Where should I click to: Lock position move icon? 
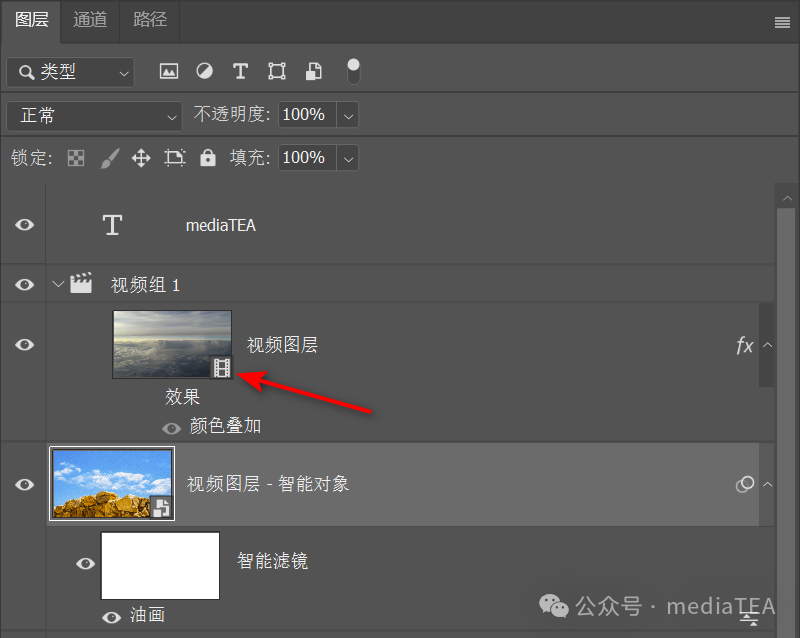click(141, 158)
